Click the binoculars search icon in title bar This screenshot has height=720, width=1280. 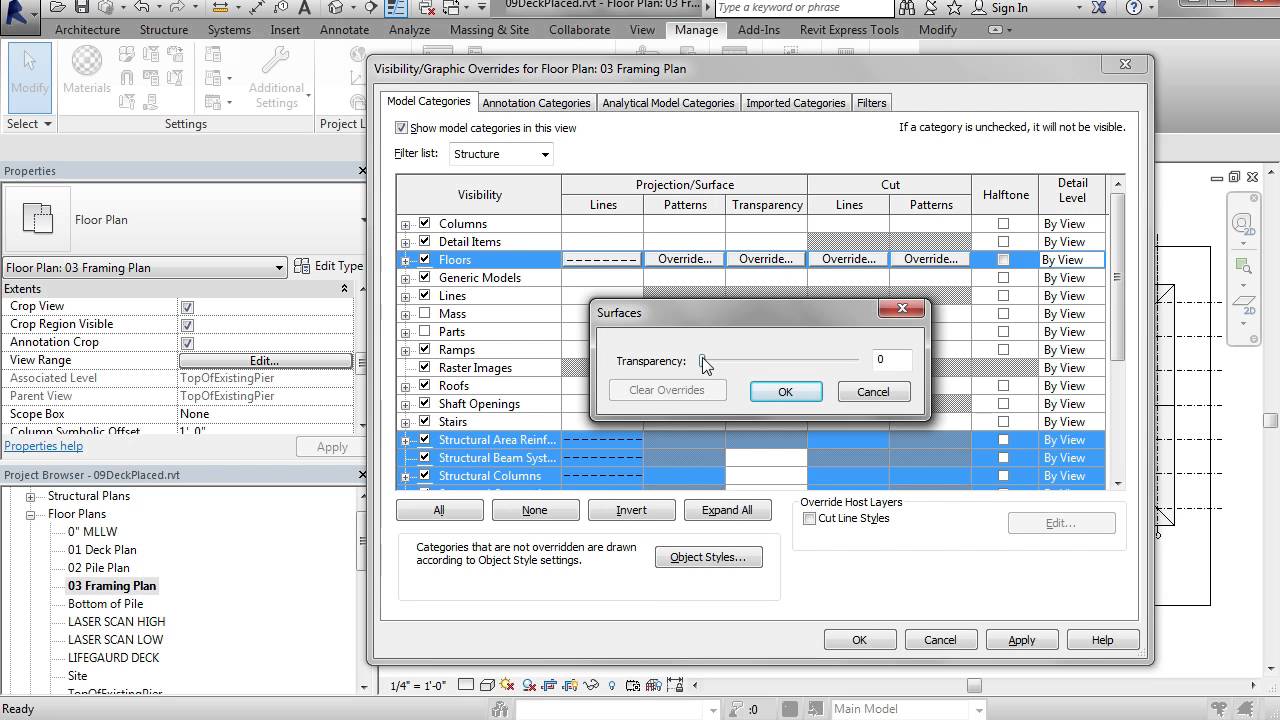click(907, 8)
